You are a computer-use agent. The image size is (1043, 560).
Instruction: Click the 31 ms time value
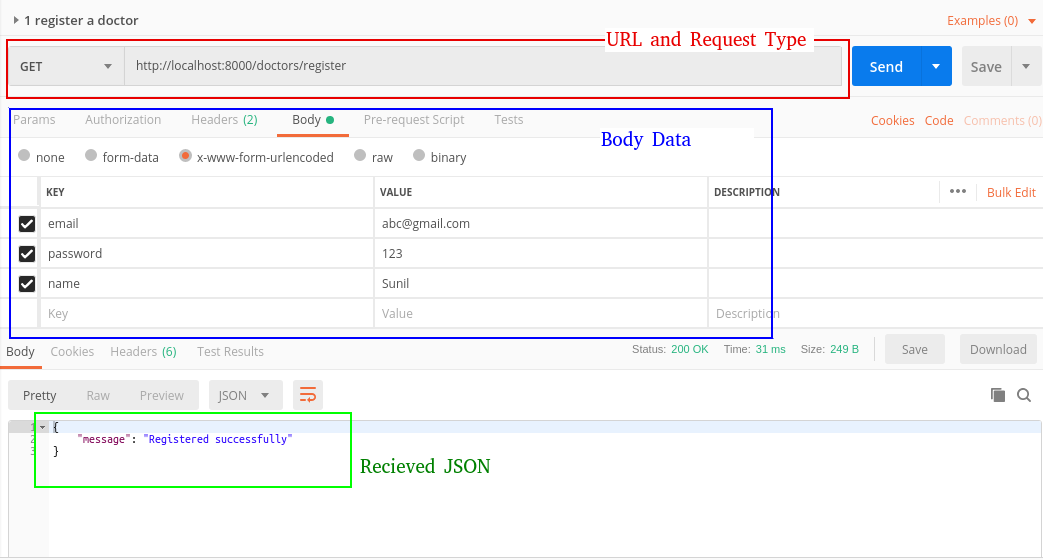pos(770,349)
